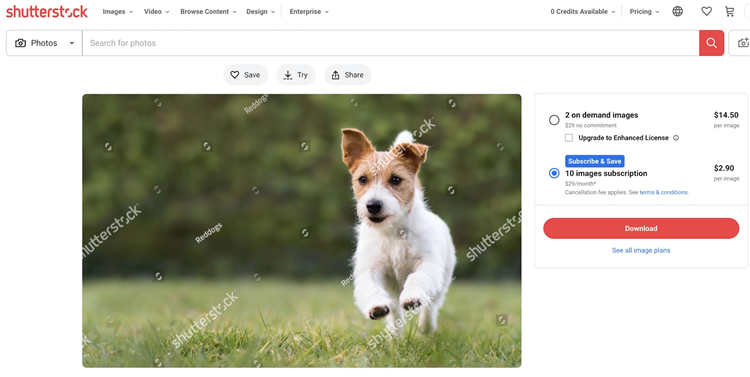Screen dimensions: 750x377
Task: Open See all image plans link
Action: click(641, 250)
